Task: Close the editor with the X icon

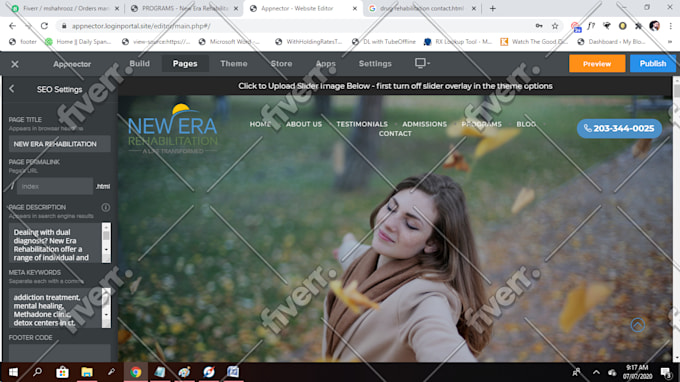Action: 15,64
